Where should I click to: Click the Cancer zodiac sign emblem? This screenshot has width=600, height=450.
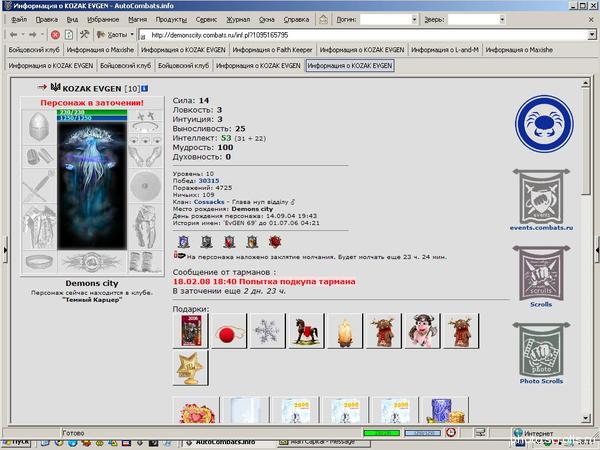coord(544,124)
